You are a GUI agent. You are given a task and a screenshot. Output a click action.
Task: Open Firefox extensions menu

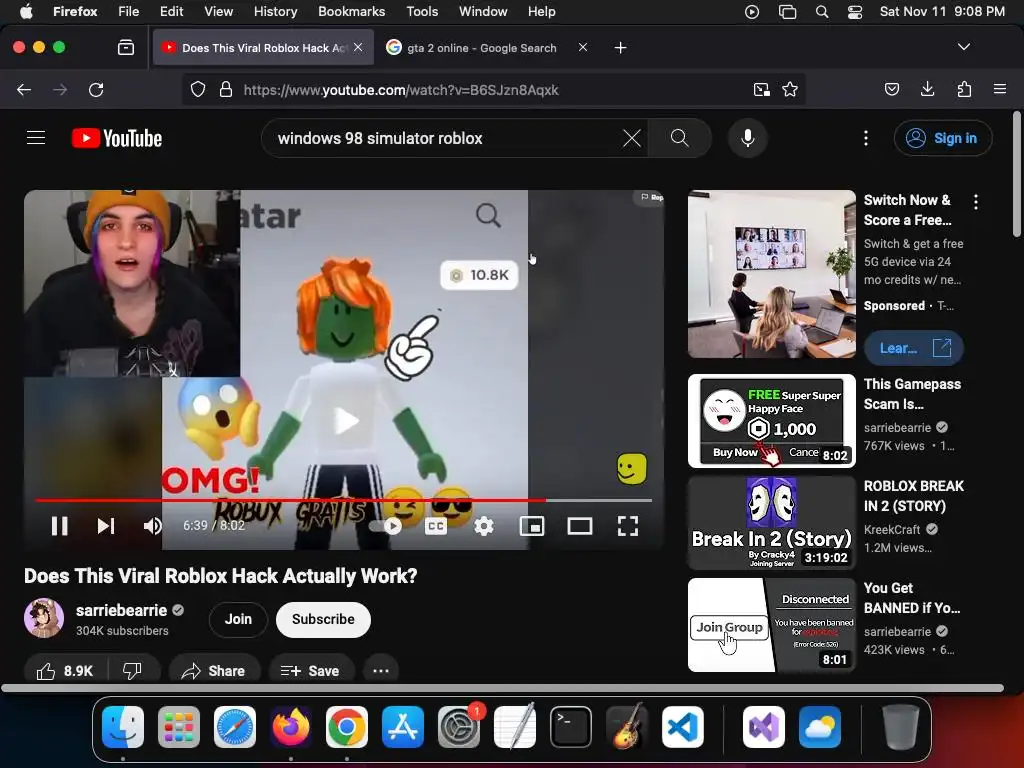pos(964,89)
